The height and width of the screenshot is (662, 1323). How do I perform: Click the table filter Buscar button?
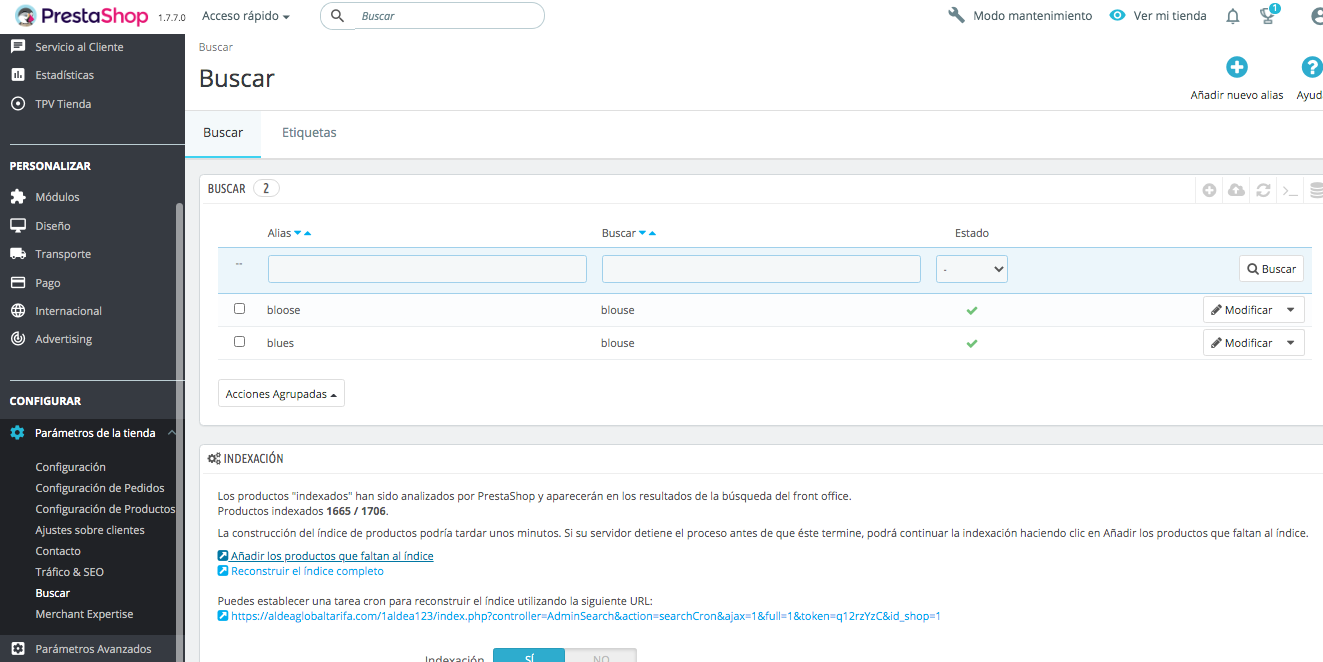click(1272, 269)
